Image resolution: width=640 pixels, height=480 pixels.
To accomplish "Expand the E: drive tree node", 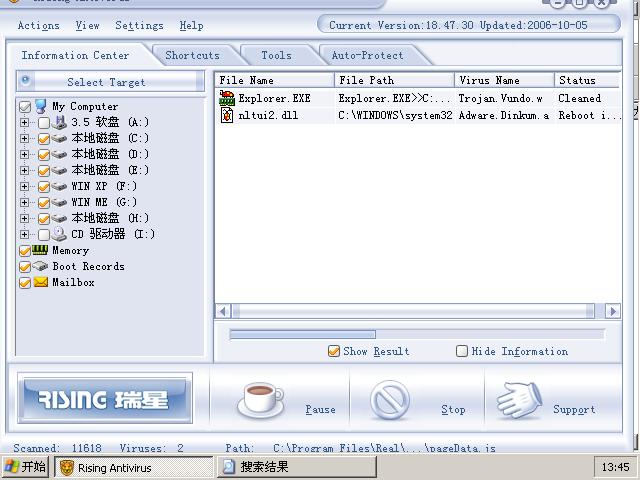I will (x=24, y=170).
